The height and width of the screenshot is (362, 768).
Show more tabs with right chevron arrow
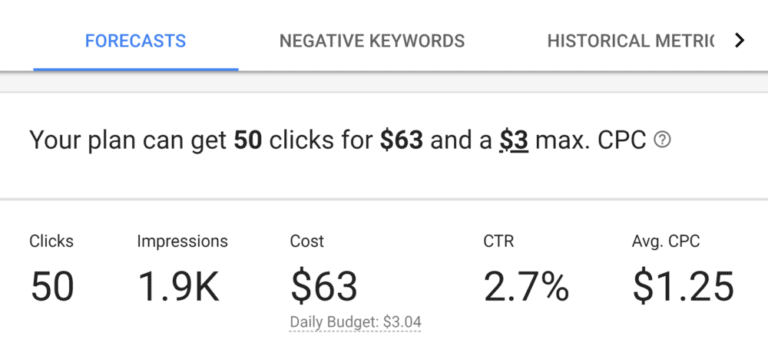[x=739, y=41]
